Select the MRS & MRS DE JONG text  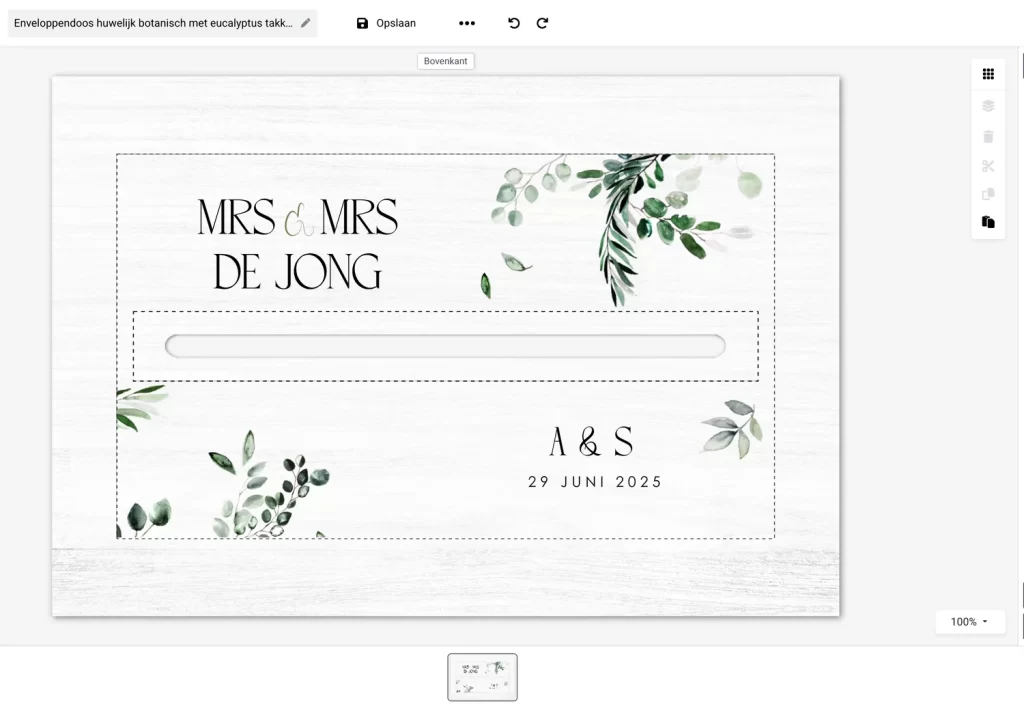(x=297, y=243)
